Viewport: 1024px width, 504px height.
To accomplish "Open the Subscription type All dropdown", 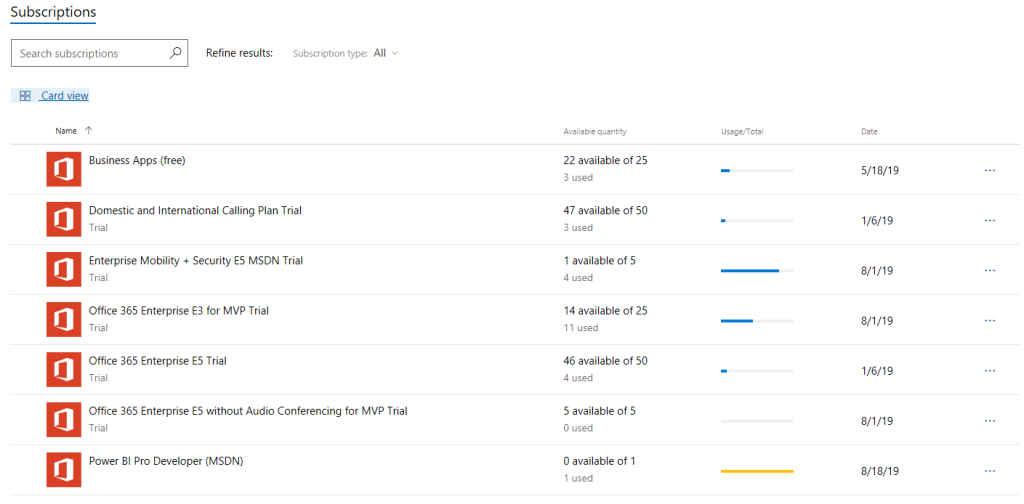I will point(386,54).
